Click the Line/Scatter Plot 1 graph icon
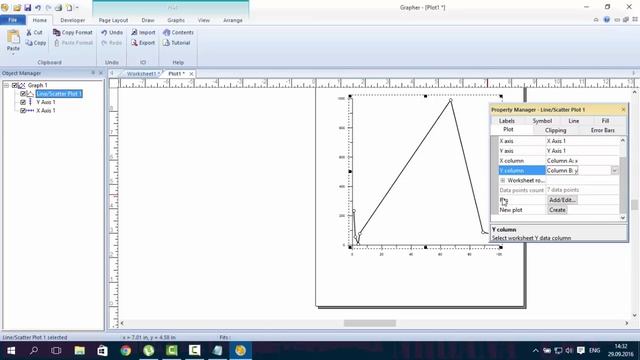Viewport: 640px width, 360px height. pyautogui.click(x=31, y=94)
